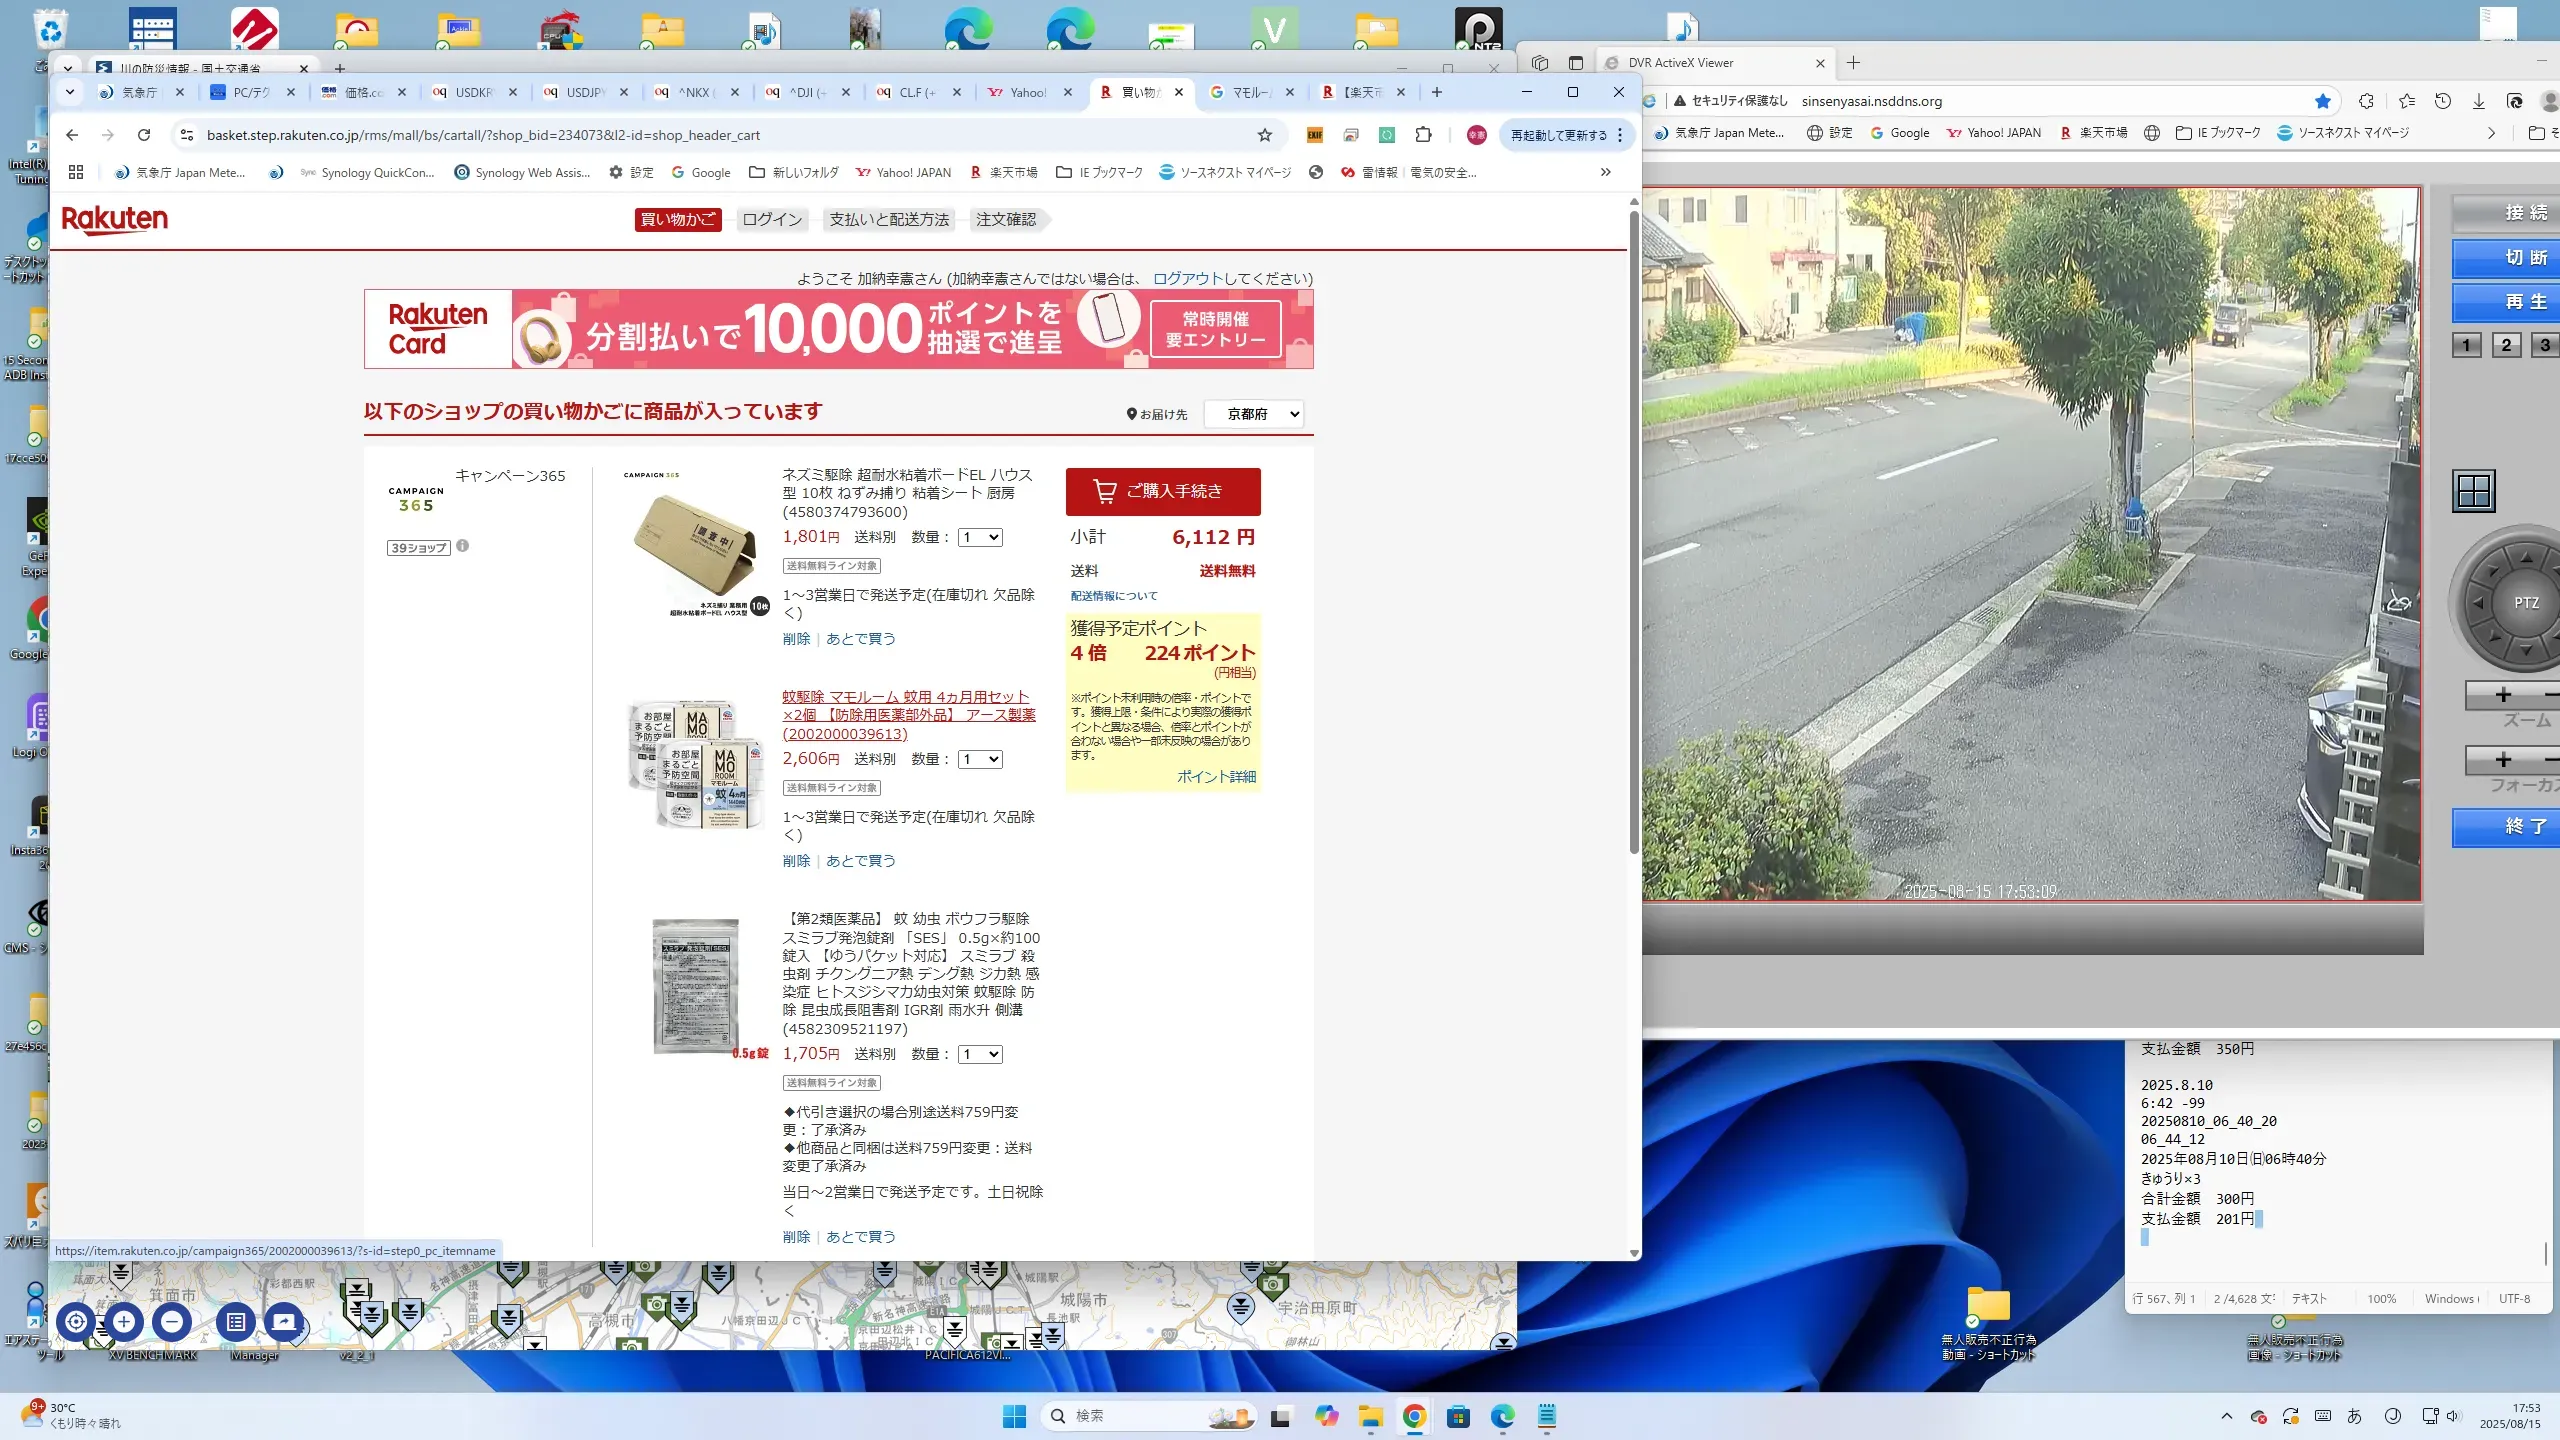Open Microsoft Edge from the taskbar
This screenshot has height=1440, width=2560.
click(x=1502, y=1416)
